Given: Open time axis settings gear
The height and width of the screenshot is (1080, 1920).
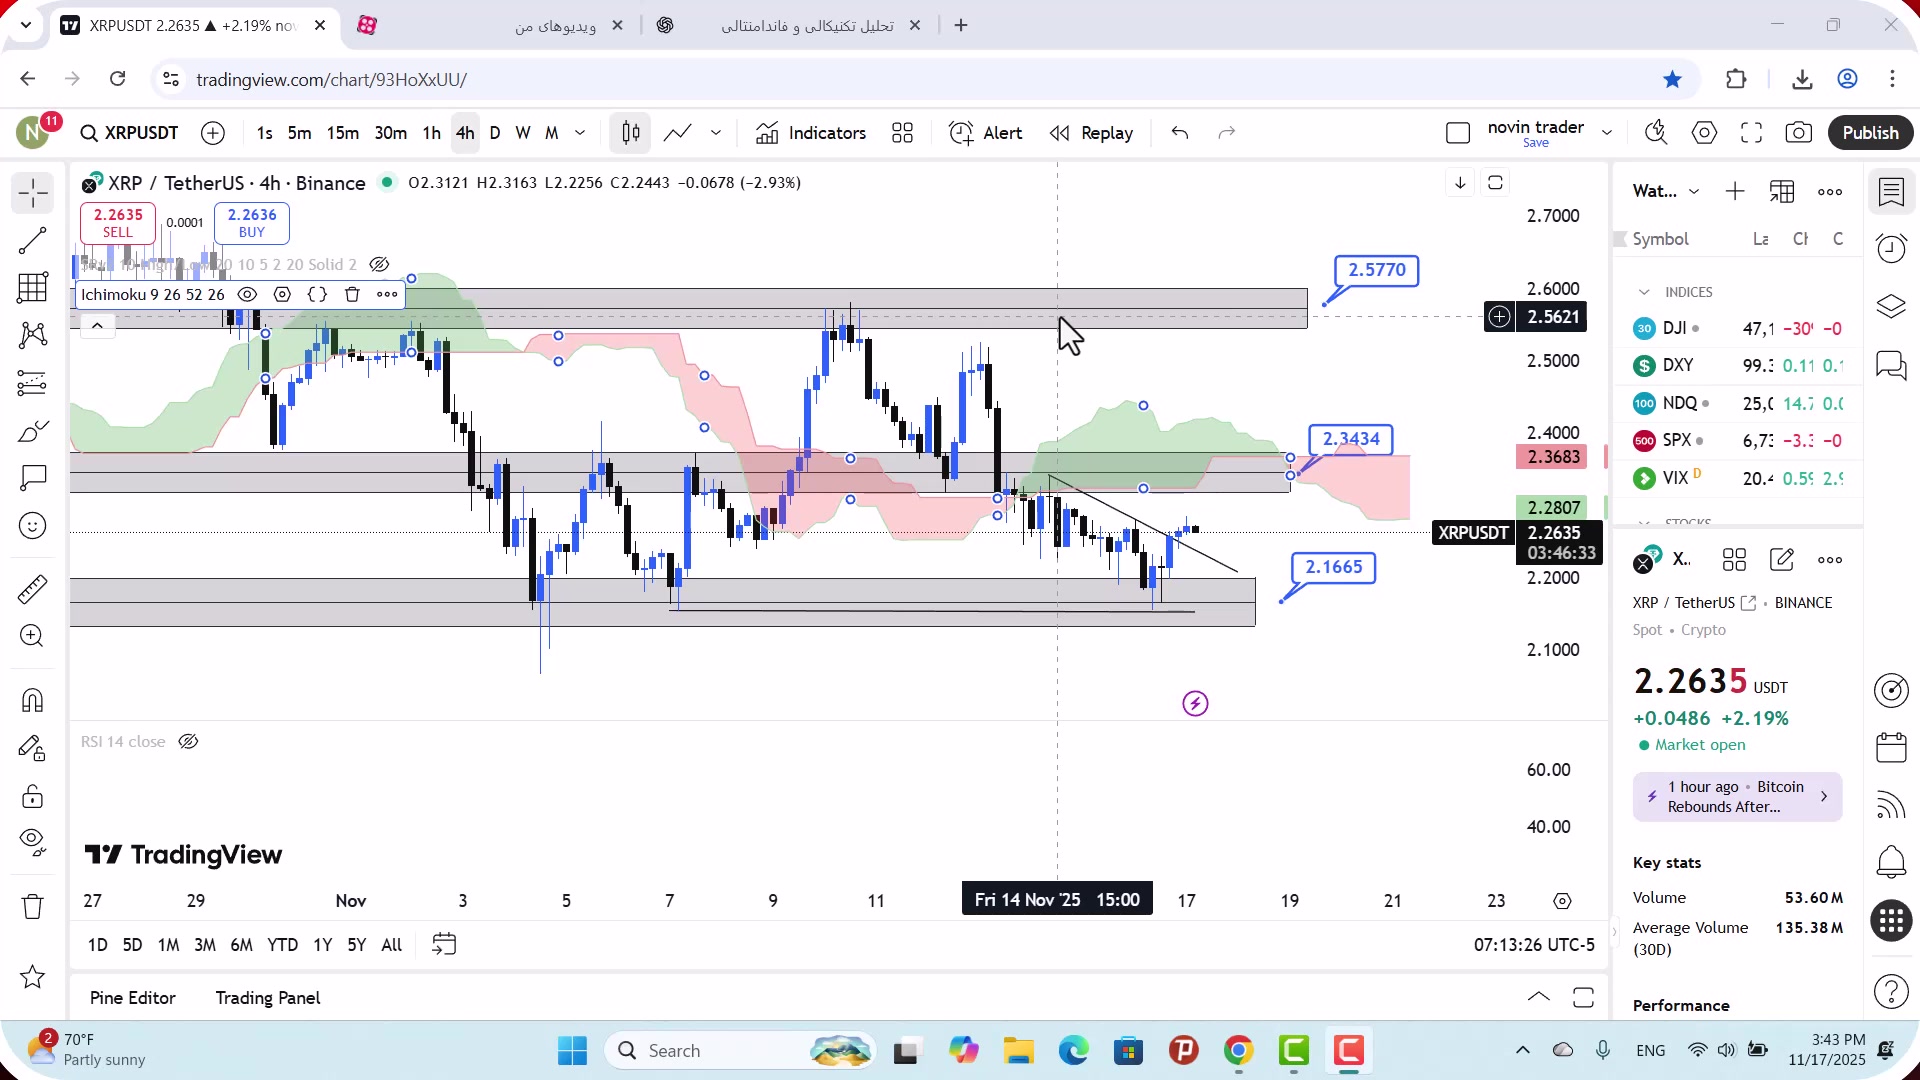Looking at the screenshot, I should pos(1562,901).
